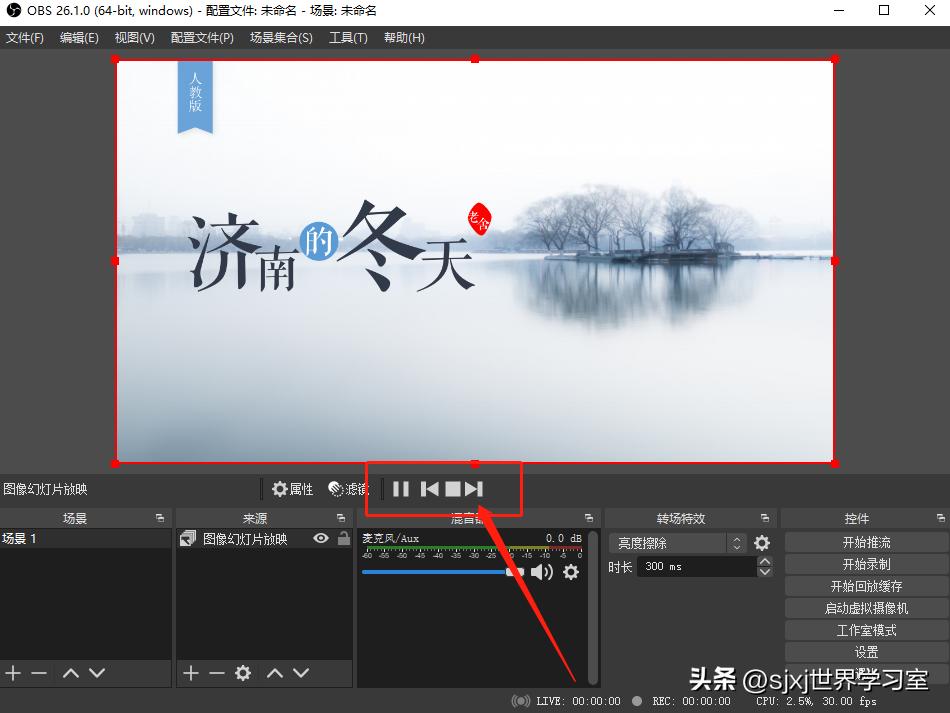Open the 滤镜 (filters) for the slideshow
Image resolution: width=950 pixels, height=713 pixels.
tap(345, 489)
